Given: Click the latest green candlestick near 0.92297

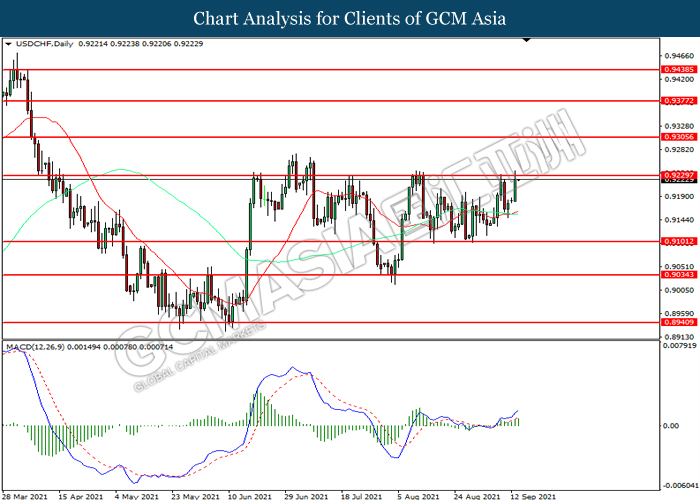Looking at the screenshot, I should [x=515, y=188].
